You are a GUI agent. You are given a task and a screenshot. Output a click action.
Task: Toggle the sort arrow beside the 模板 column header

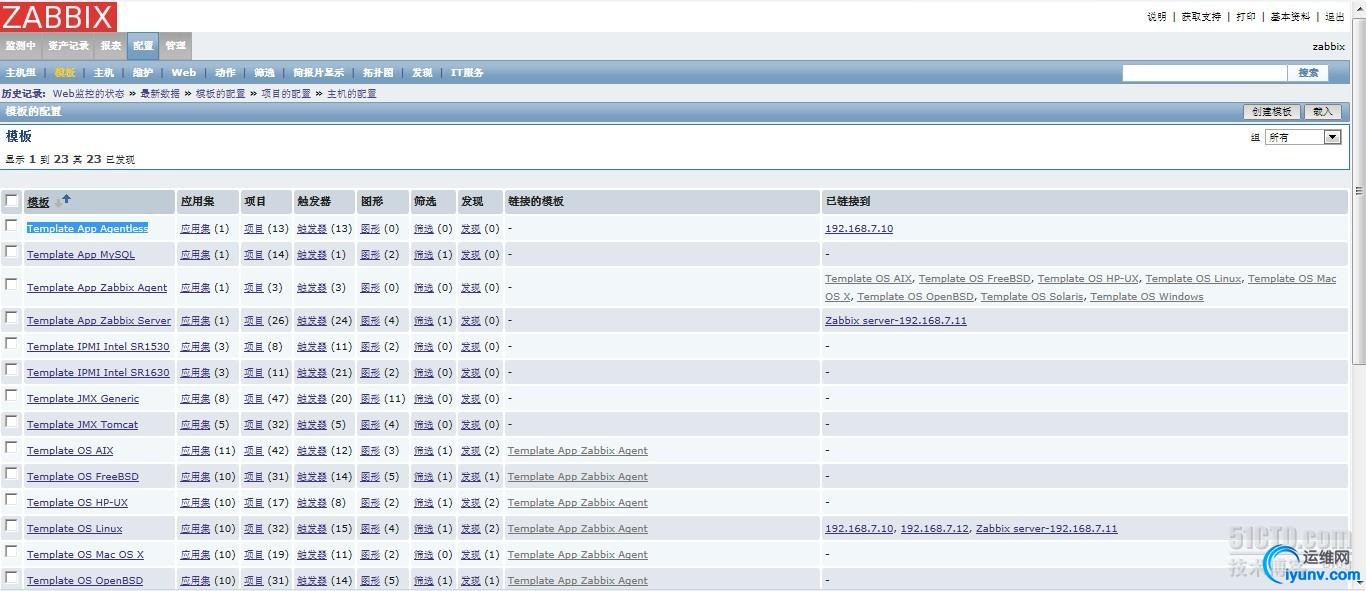[66, 200]
